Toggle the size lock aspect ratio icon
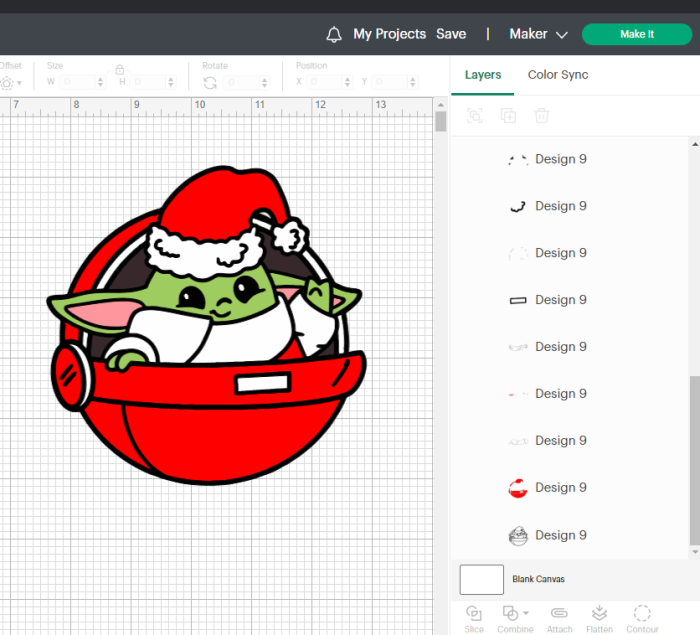The image size is (700, 635). pyautogui.click(x=120, y=70)
